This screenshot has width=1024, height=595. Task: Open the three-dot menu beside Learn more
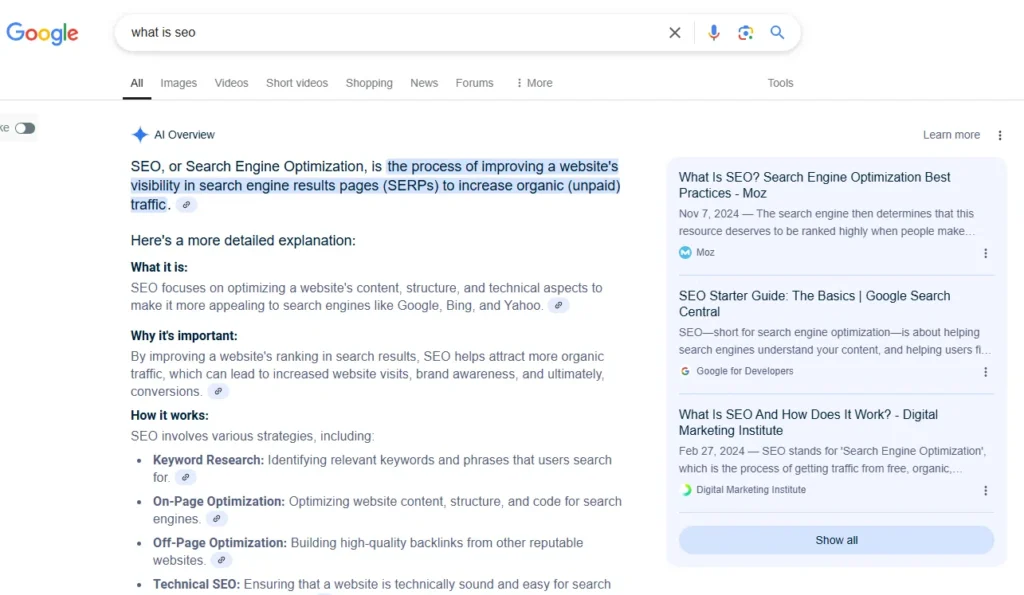click(999, 134)
